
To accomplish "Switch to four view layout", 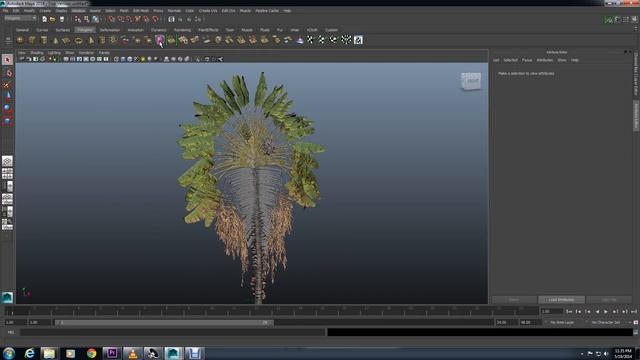I will 7,173.
